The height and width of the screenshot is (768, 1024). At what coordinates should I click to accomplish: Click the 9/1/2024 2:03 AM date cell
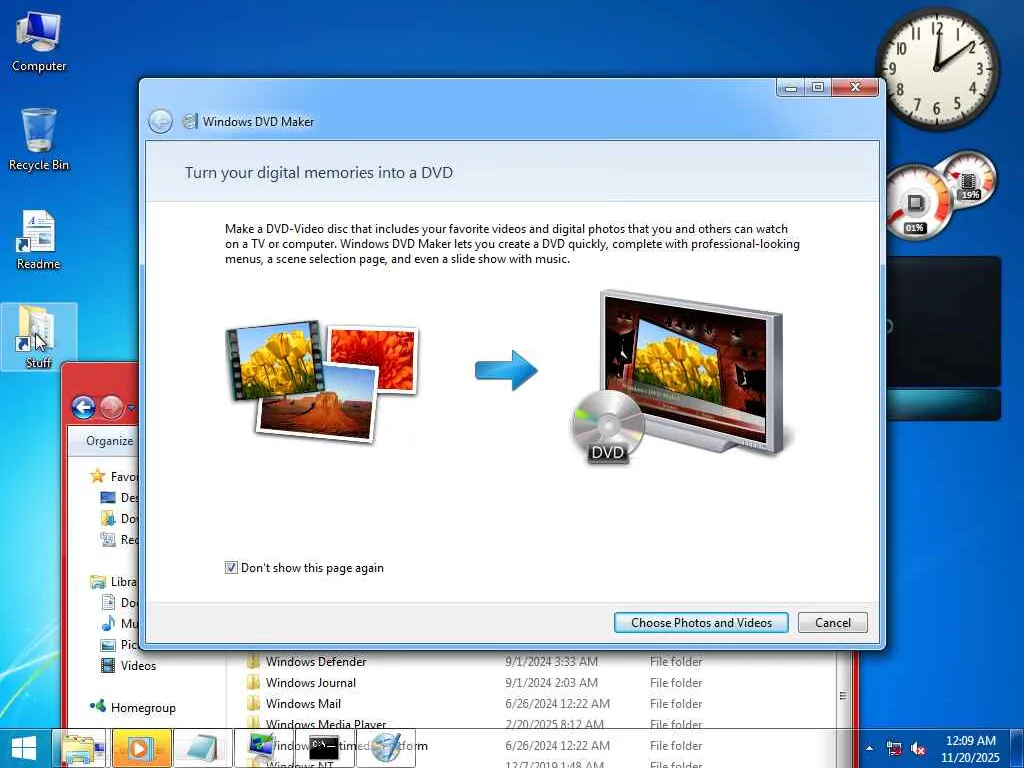point(551,682)
